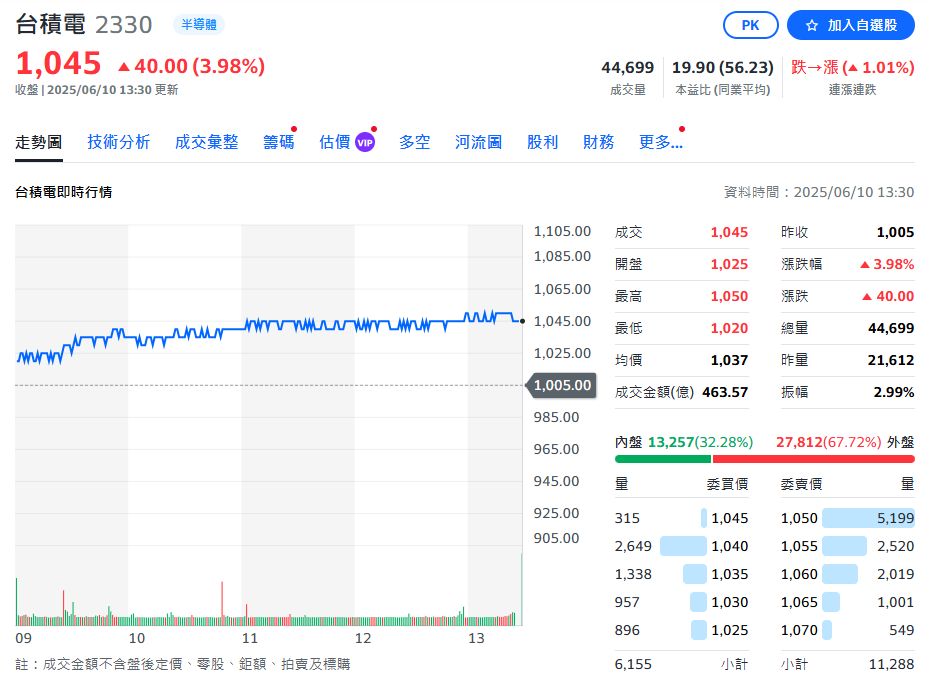Click the 台積電即時行情 section title
Image resolution: width=928 pixels, height=683 pixels.
(x=63, y=192)
